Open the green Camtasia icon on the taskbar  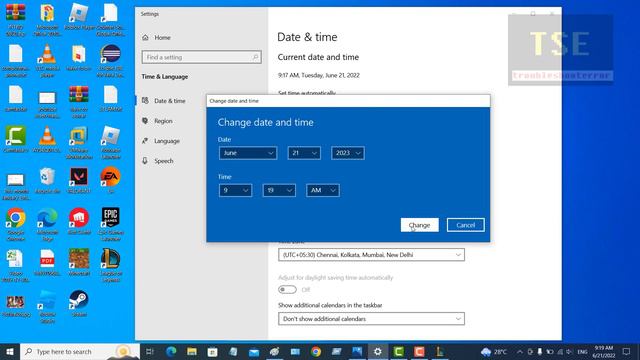pyautogui.click(x=399, y=351)
